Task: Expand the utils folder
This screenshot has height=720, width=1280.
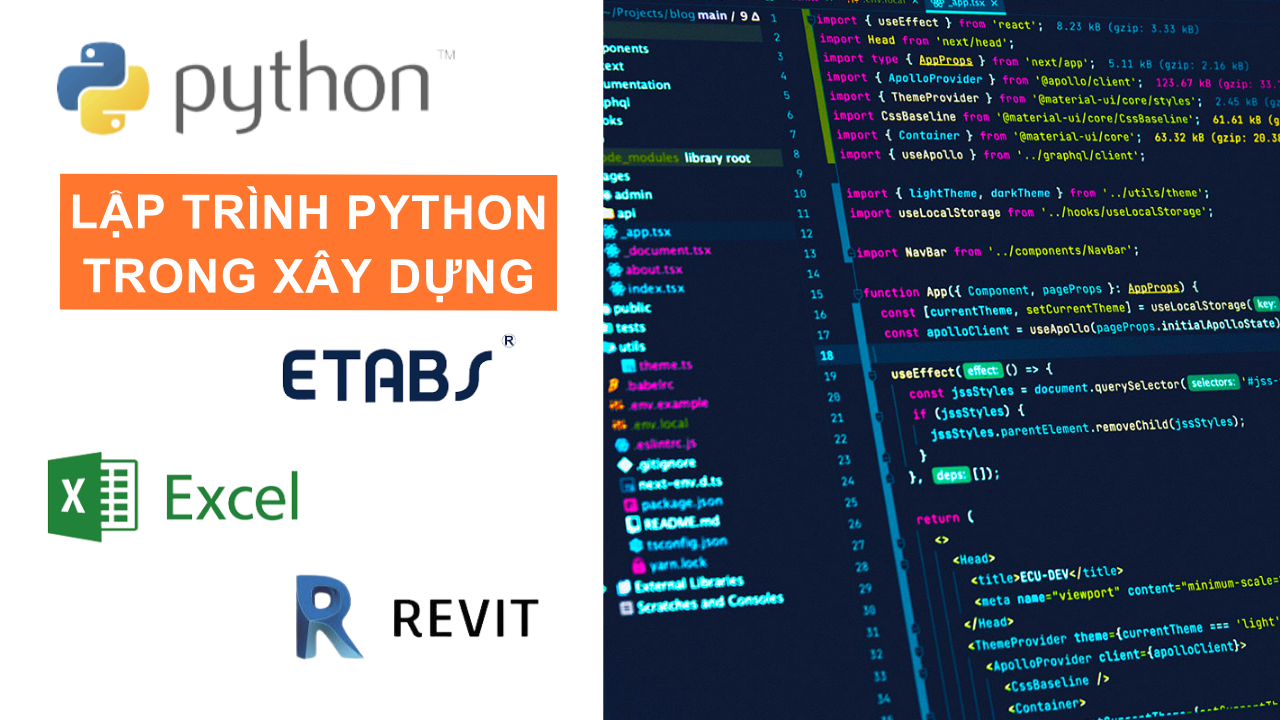Action: pos(630,347)
